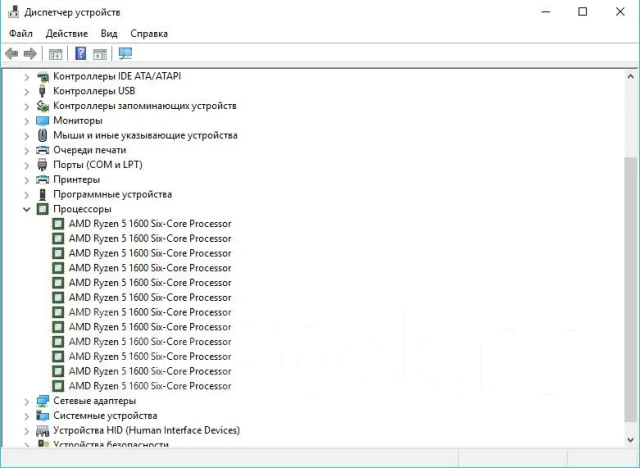Select the Программные устройства label
The width and height of the screenshot is (640, 468).
[112, 195]
